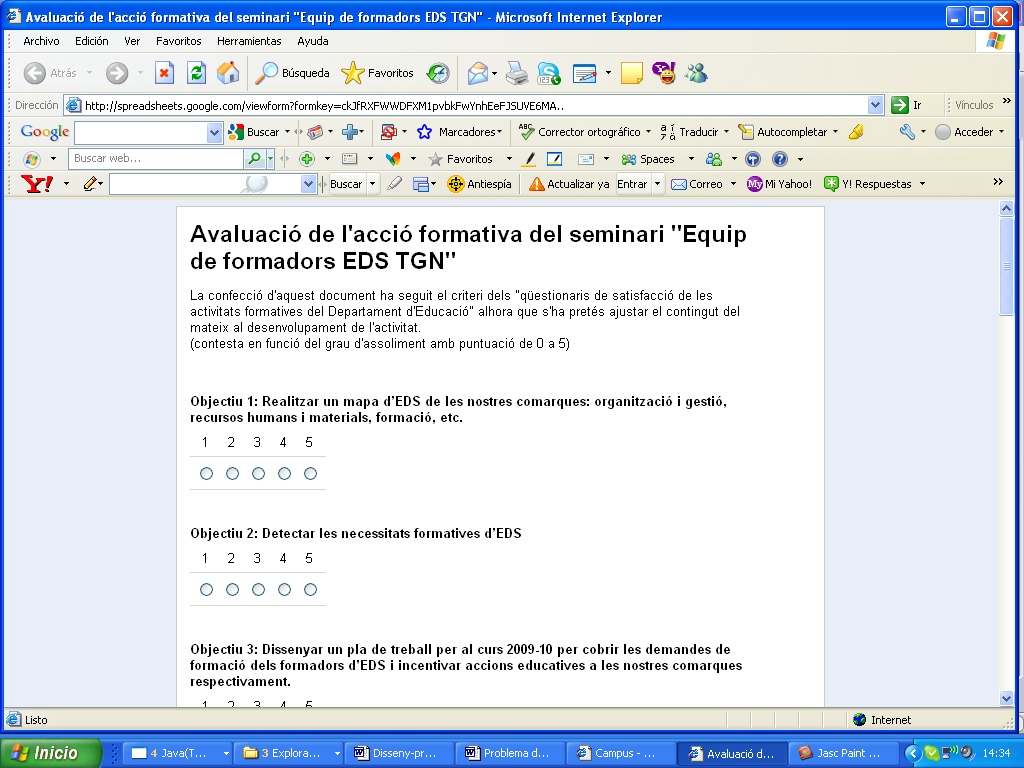Open the Favoritos menu in menu bar
The height and width of the screenshot is (768, 1024).
click(x=178, y=41)
